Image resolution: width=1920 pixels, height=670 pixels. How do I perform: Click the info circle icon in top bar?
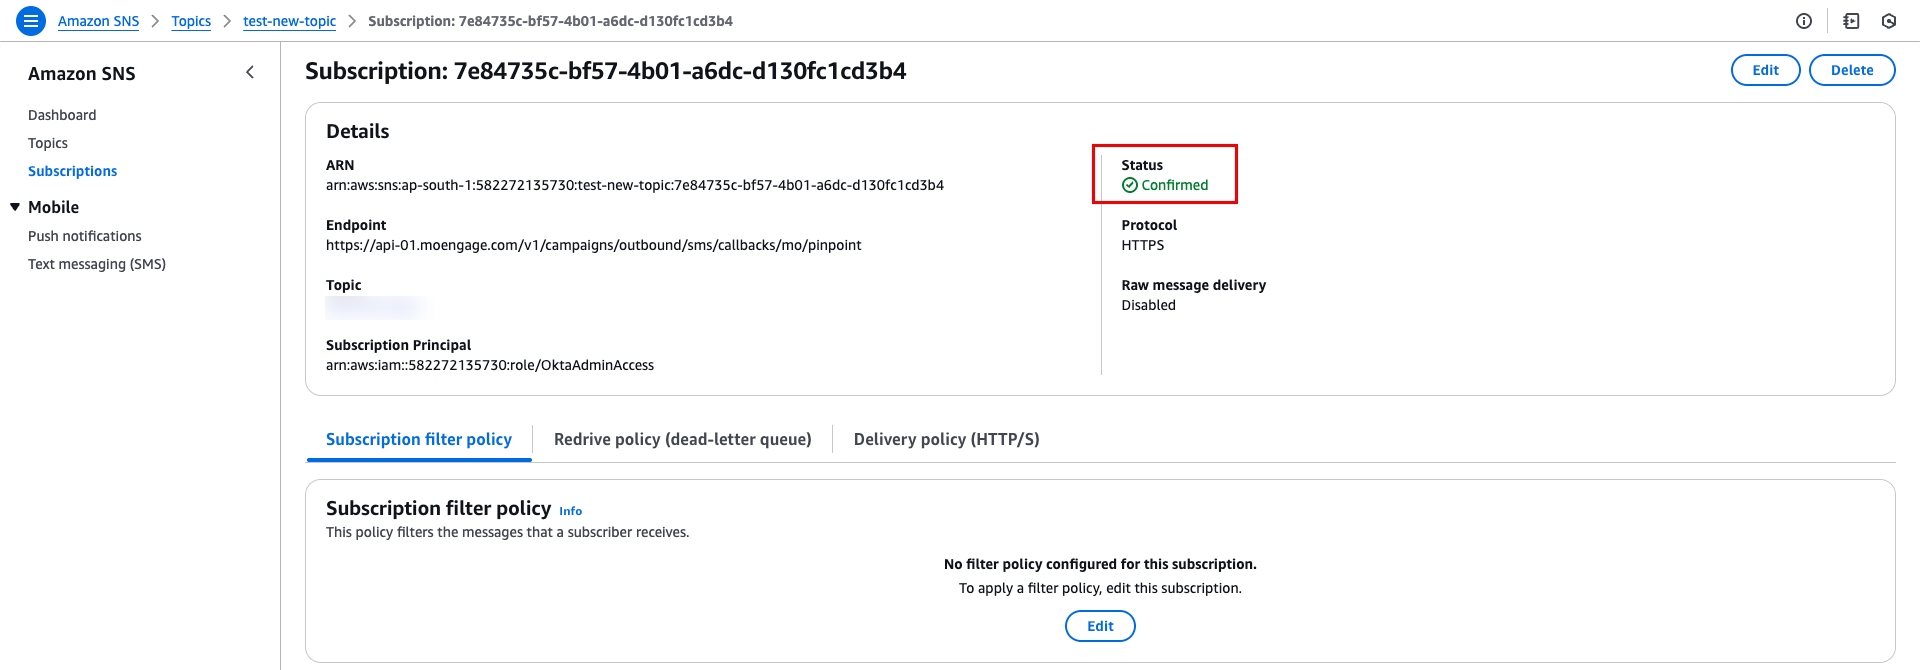pos(1804,21)
